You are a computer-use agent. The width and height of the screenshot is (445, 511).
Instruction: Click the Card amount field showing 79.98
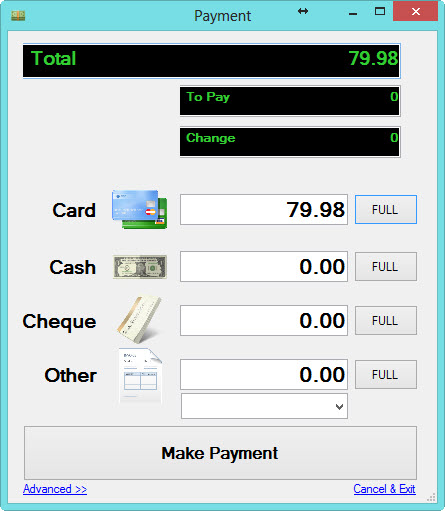pos(264,210)
